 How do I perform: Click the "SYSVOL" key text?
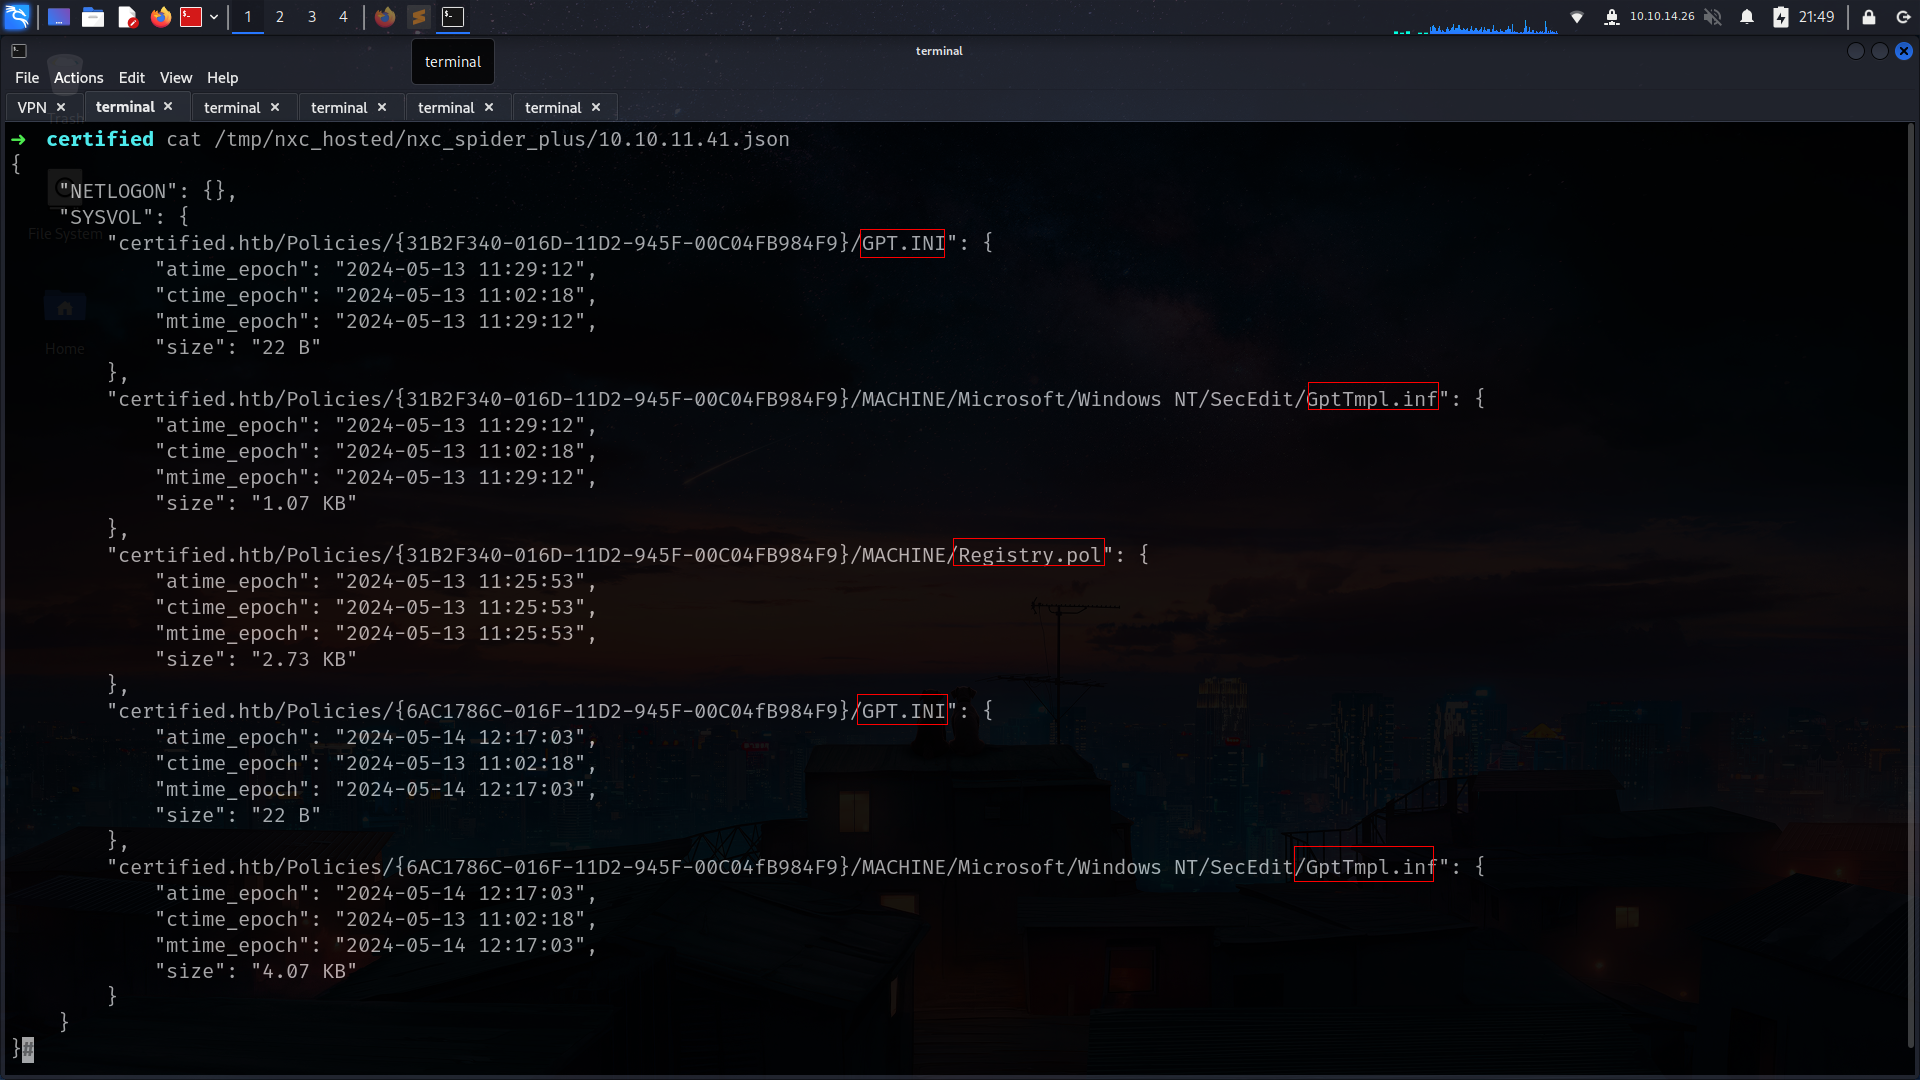coord(105,217)
